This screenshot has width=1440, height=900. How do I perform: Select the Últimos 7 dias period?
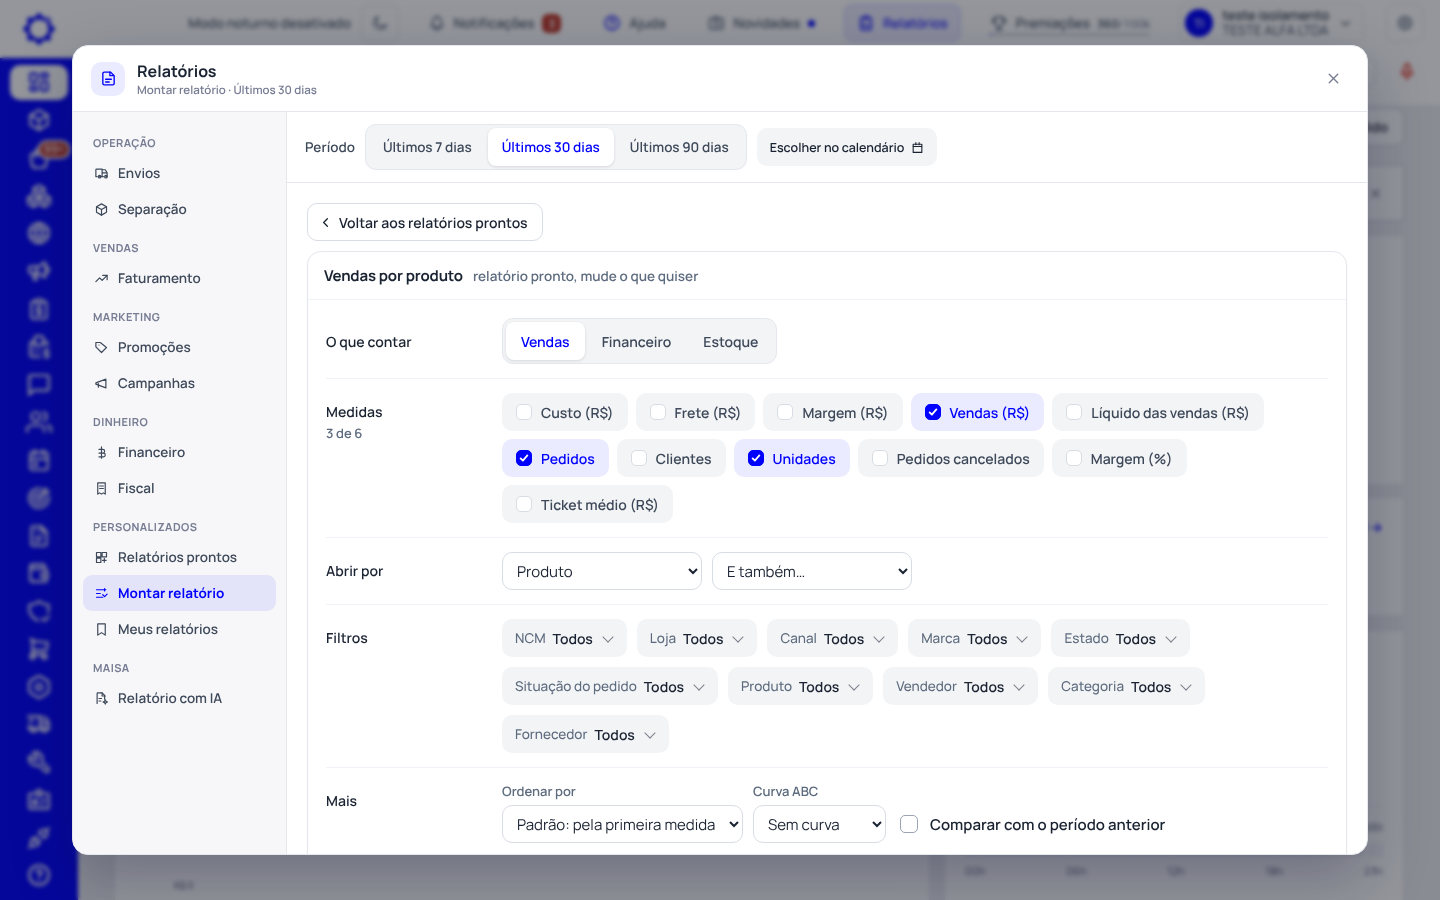[x=427, y=148]
